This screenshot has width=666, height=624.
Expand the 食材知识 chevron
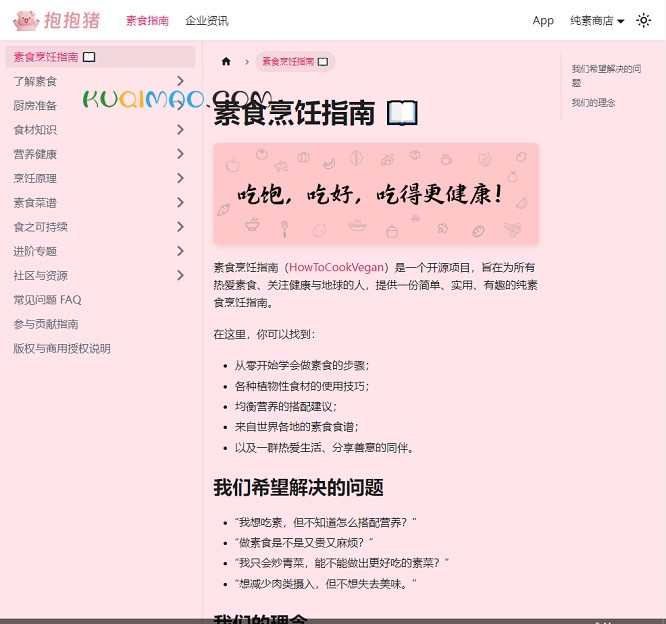pyautogui.click(x=181, y=130)
